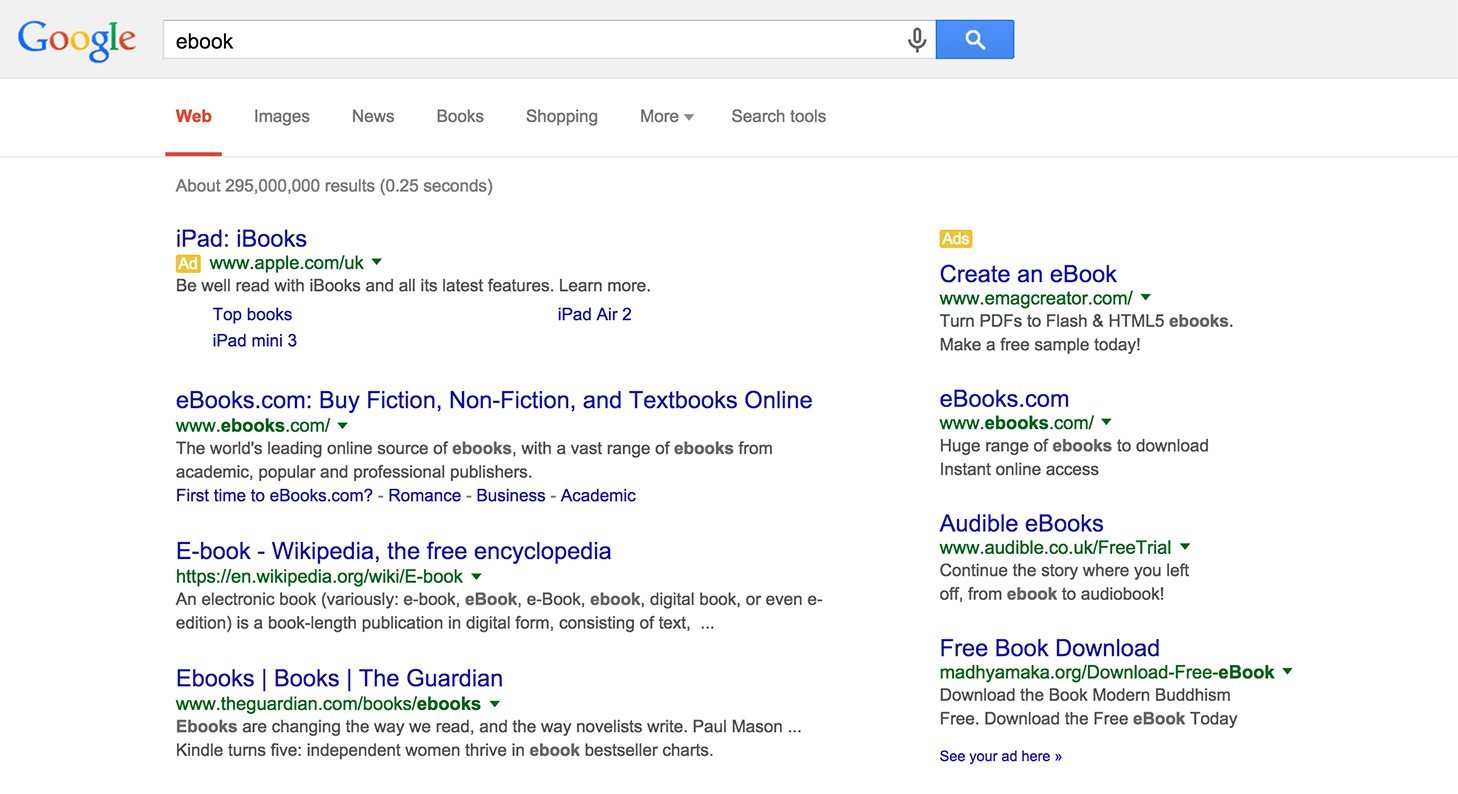
Task: Open E-book Wikipedia result title
Action: coord(393,551)
